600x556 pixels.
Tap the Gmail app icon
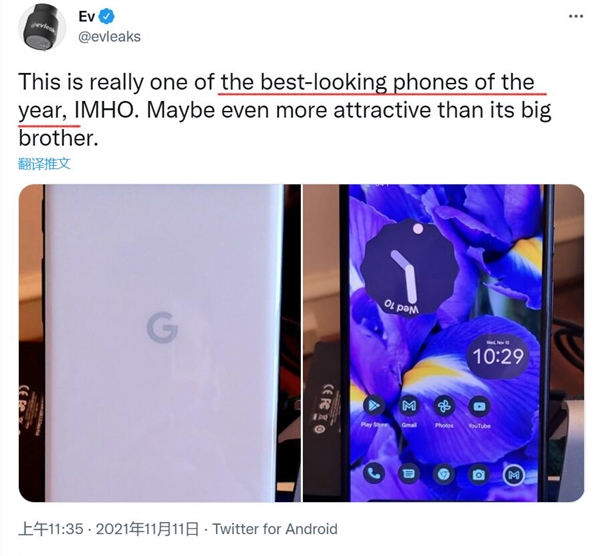click(409, 405)
